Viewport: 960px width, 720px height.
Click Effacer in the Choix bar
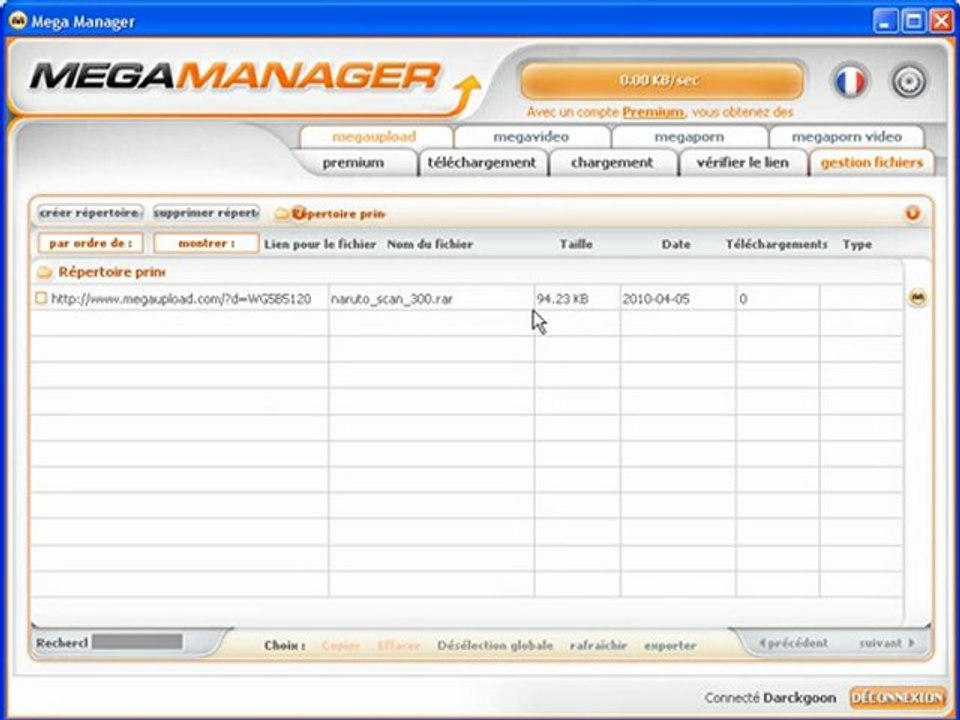pyautogui.click(x=399, y=645)
